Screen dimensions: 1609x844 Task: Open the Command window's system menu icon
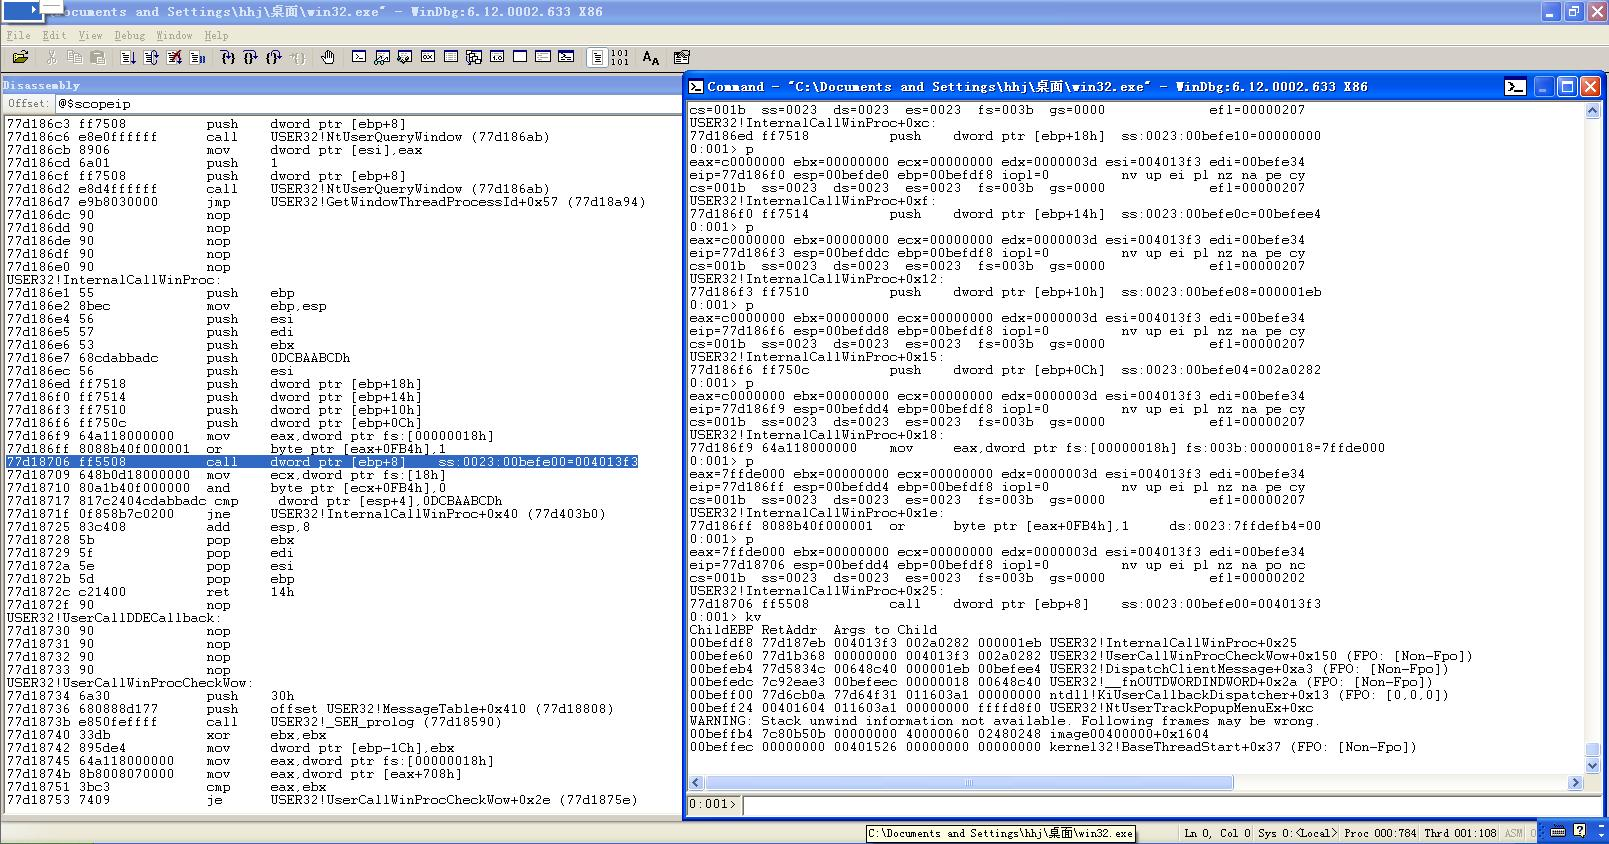click(x=696, y=87)
